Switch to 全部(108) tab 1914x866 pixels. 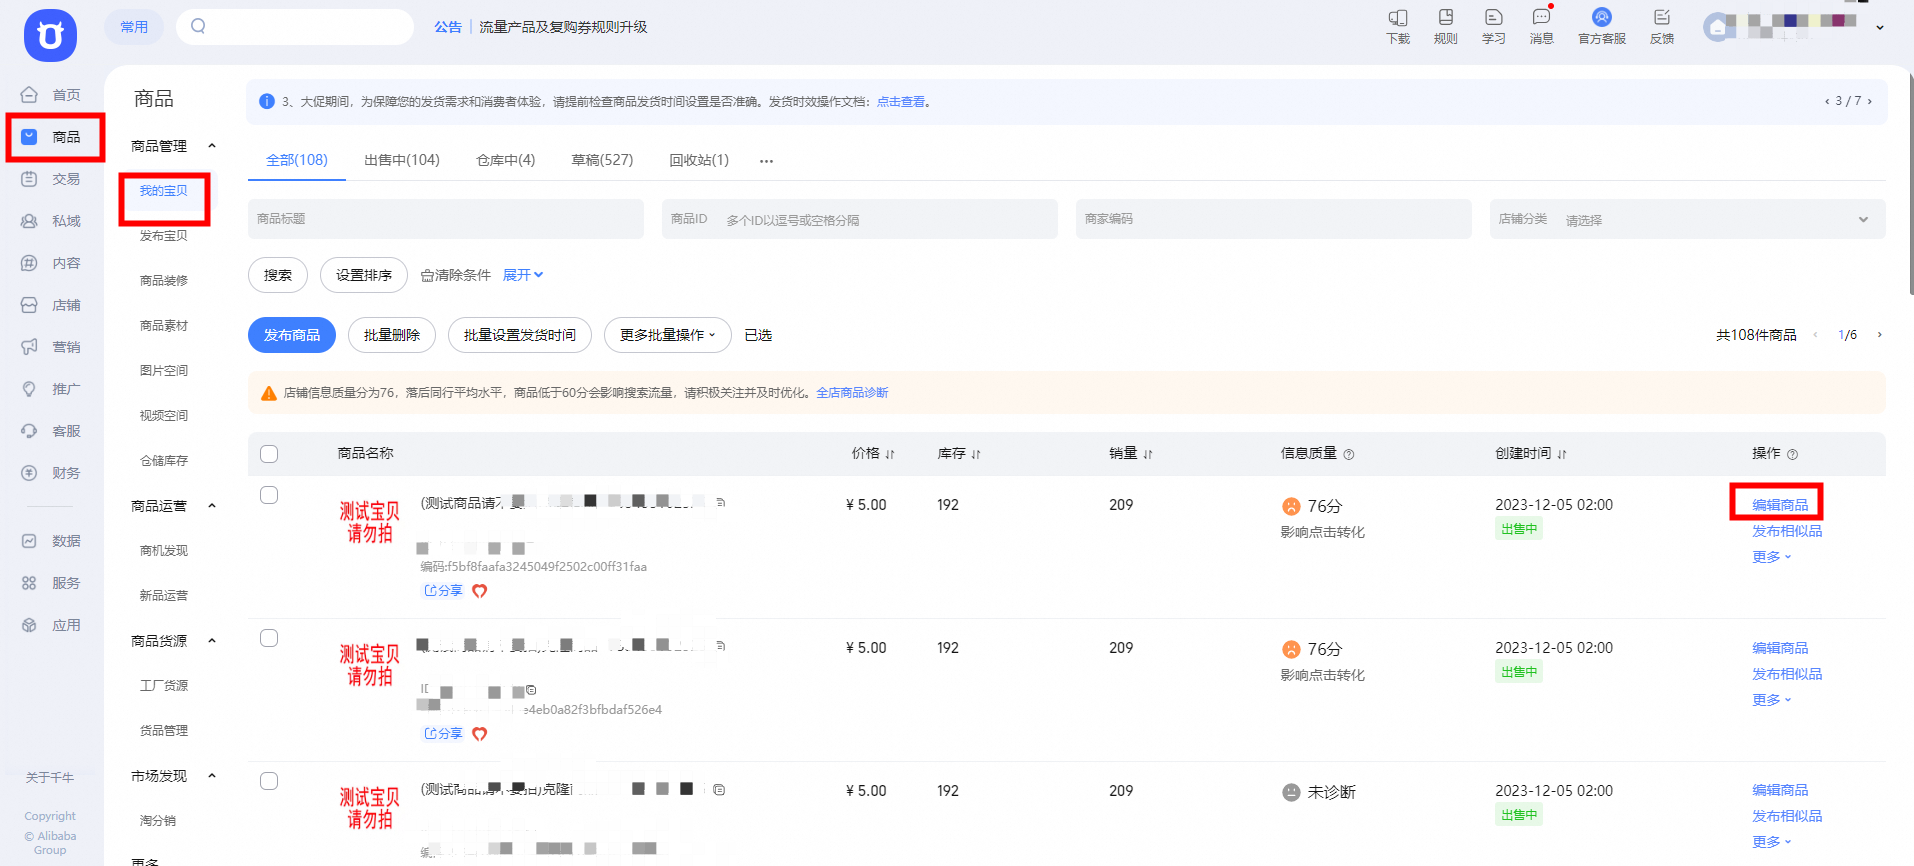297,160
